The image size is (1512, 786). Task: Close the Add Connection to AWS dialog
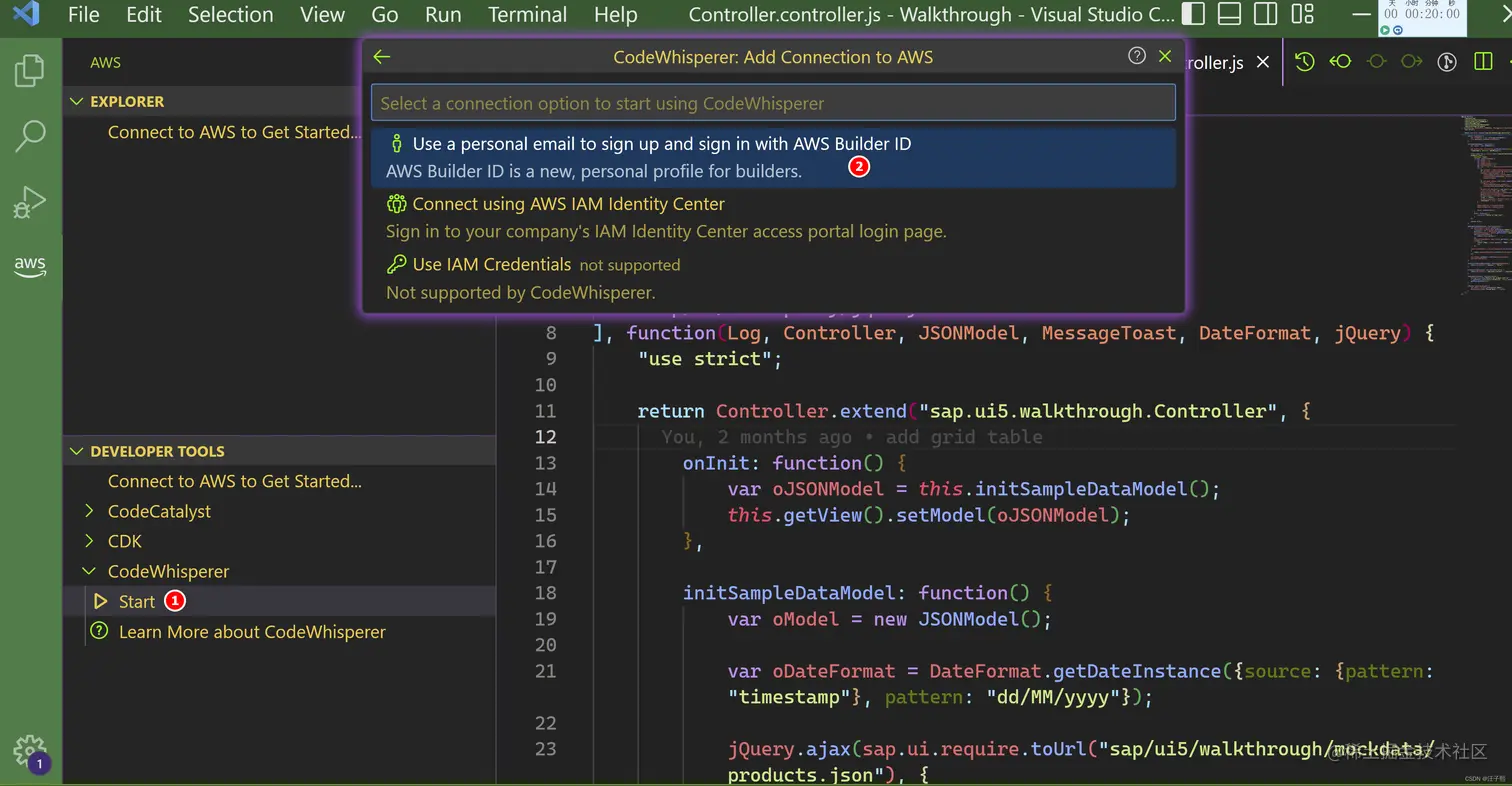click(1165, 56)
